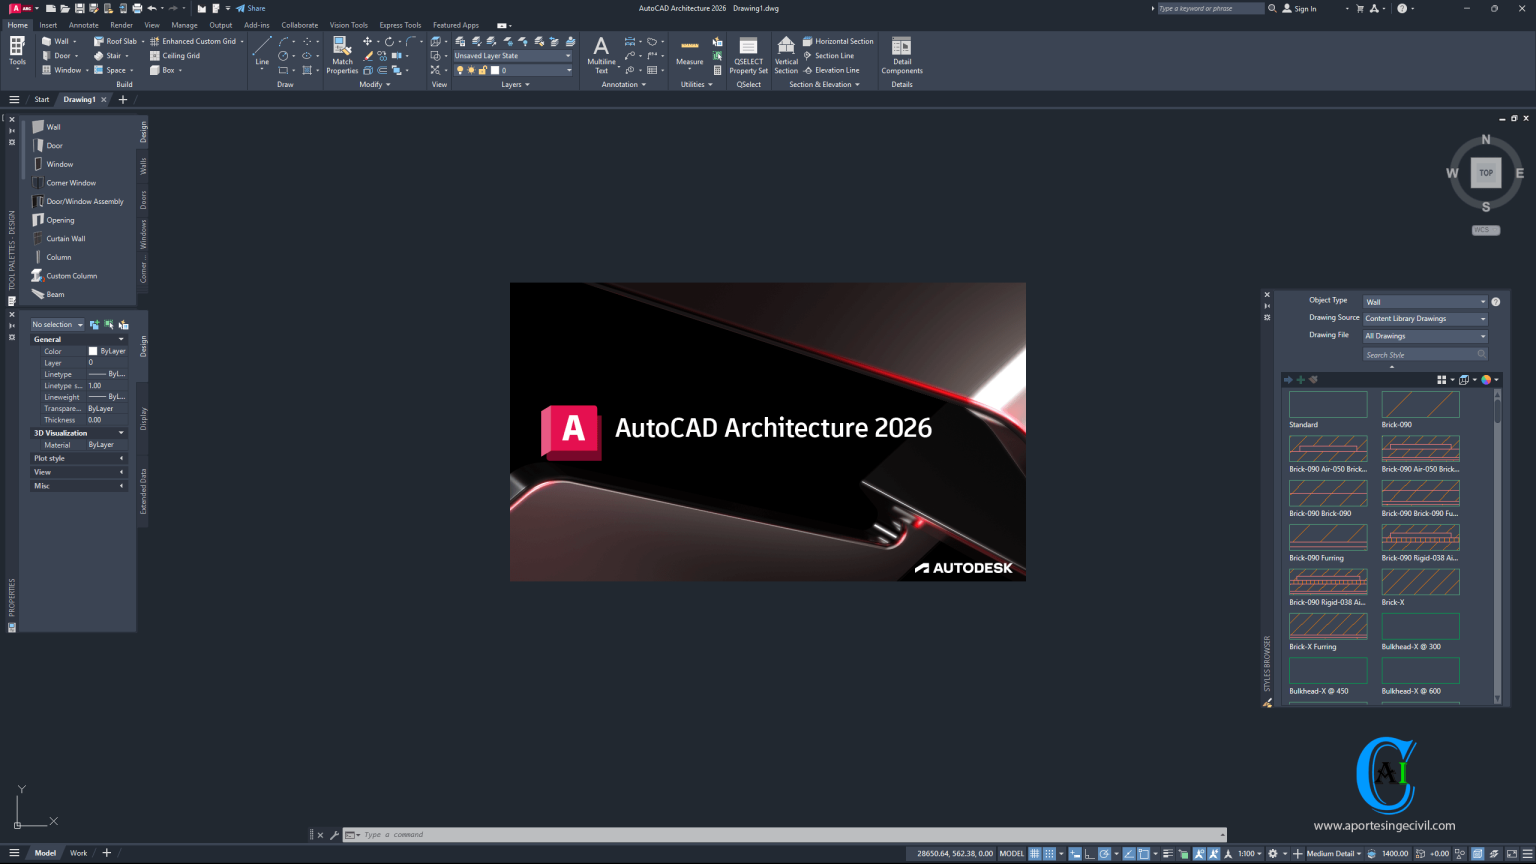The image size is (1536, 864).
Task: Click the white layer color swatch
Action: point(494,70)
